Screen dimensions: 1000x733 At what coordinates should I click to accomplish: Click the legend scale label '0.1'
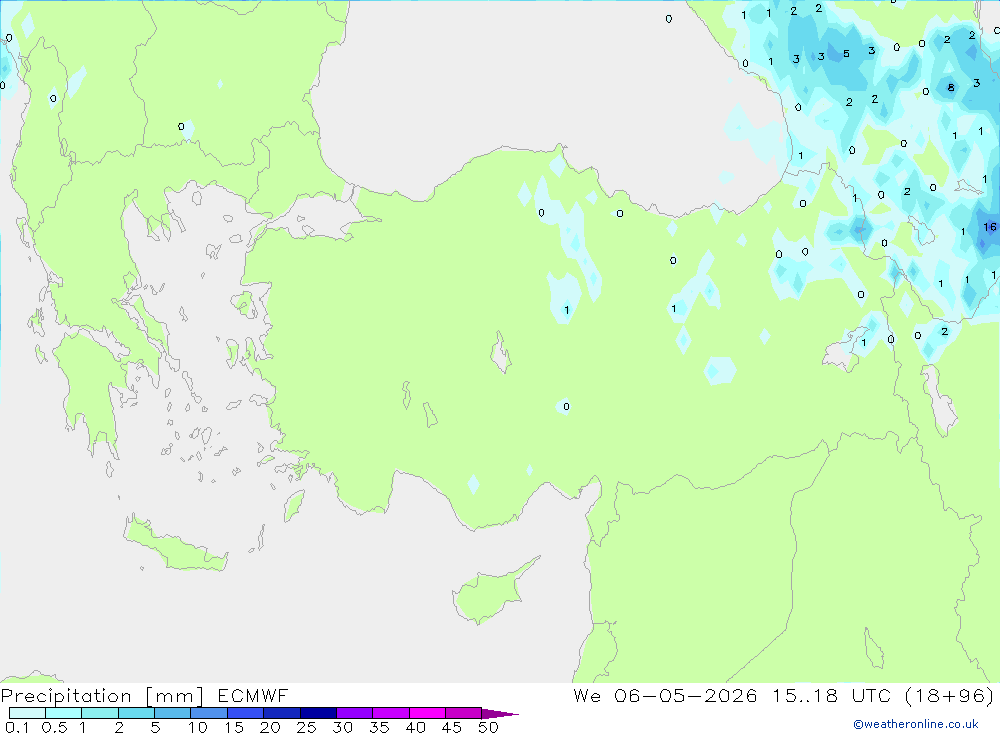point(17,727)
